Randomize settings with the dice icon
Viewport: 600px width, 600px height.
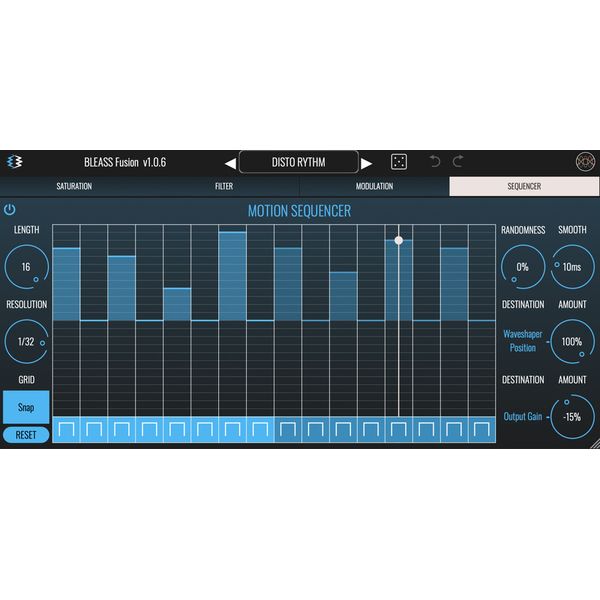point(398,162)
